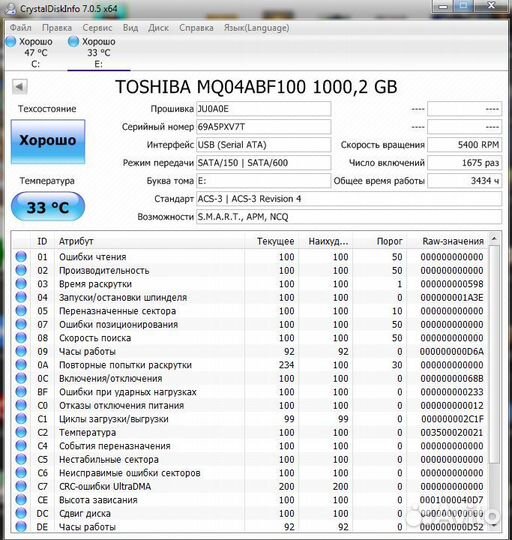Viewport: 512px width, 540px height.
Task: Click status icon for 05 Переназначенные сектора
Action: click(21, 311)
